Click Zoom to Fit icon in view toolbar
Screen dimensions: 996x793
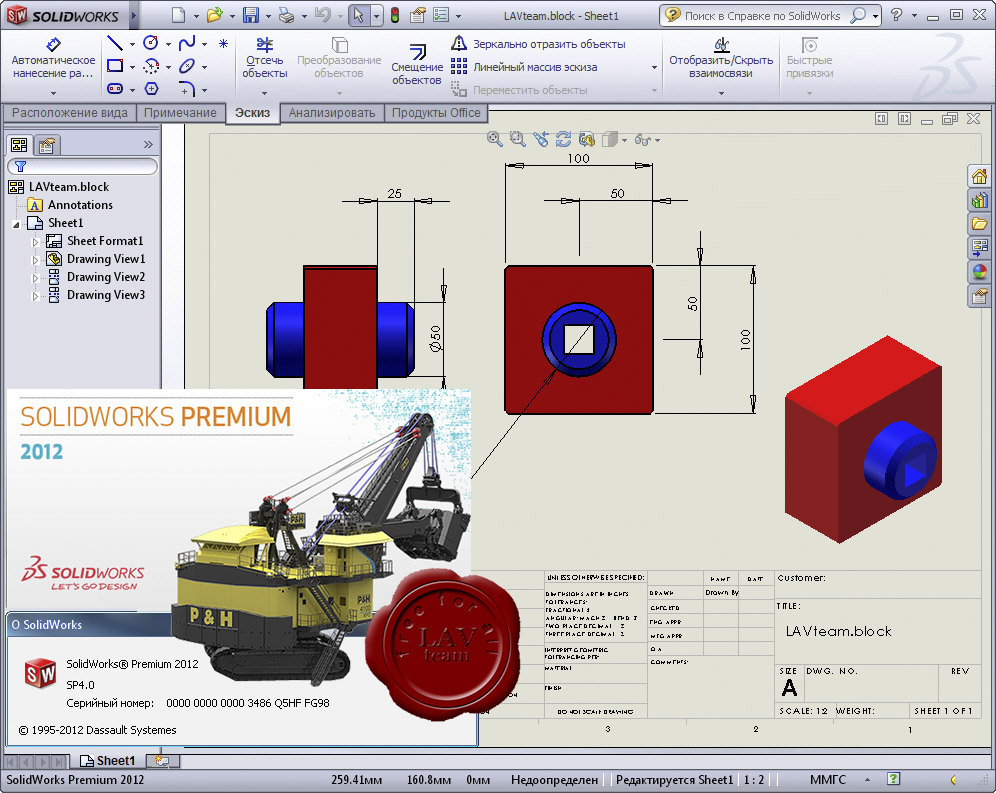[x=494, y=139]
